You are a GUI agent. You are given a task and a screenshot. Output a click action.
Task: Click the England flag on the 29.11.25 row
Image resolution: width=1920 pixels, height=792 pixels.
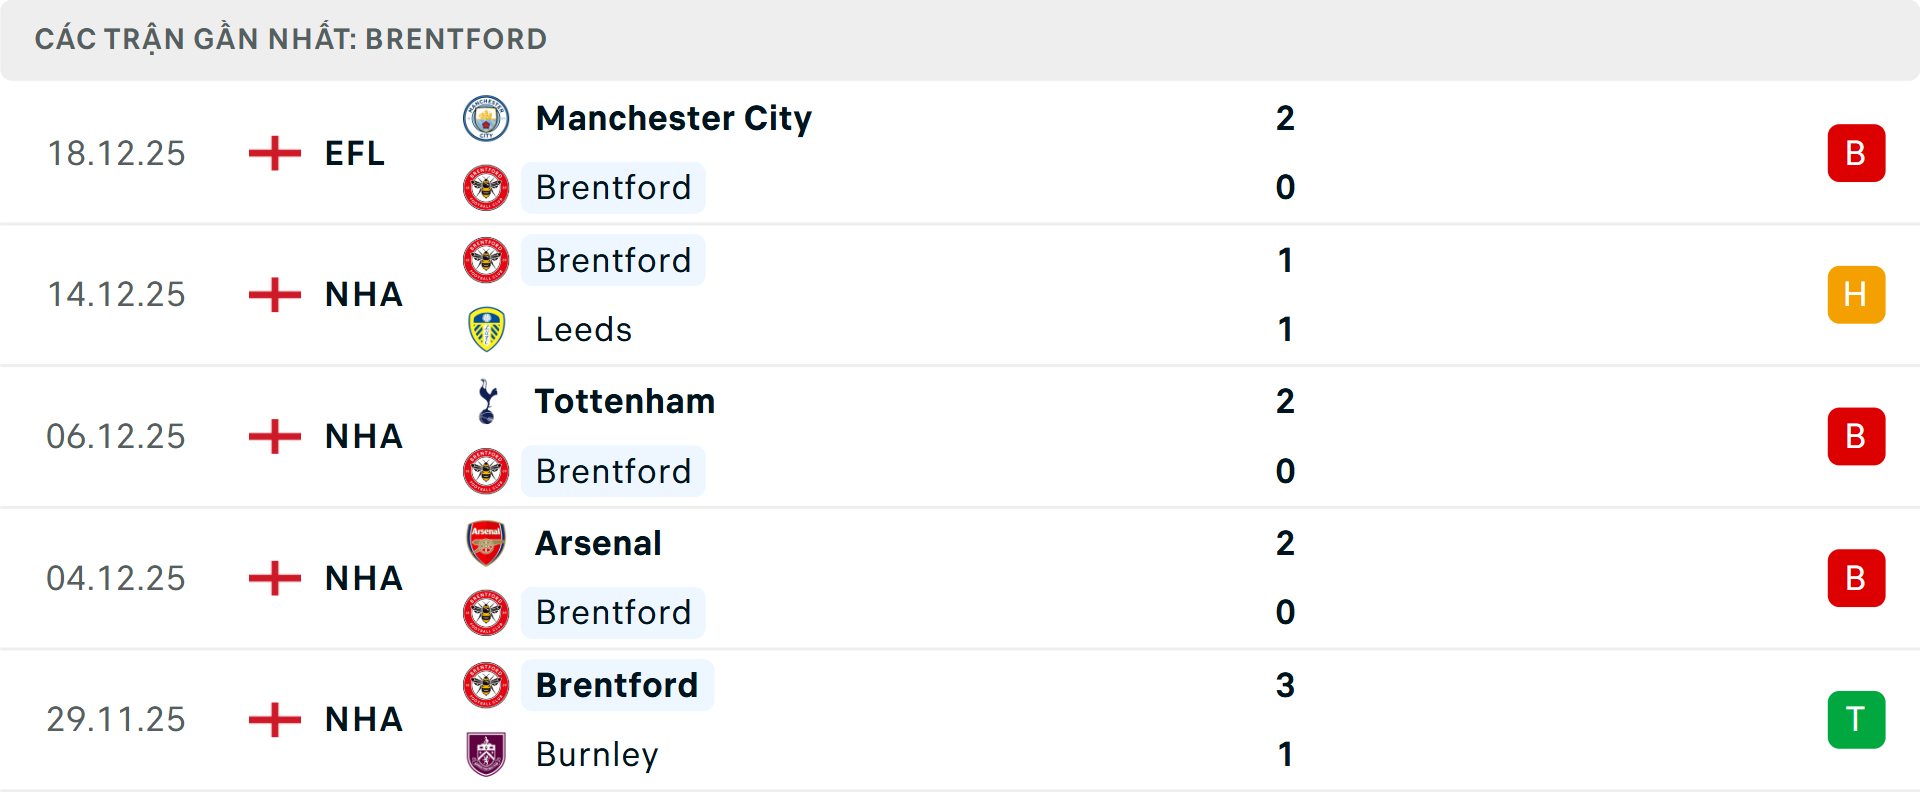point(272,719)
